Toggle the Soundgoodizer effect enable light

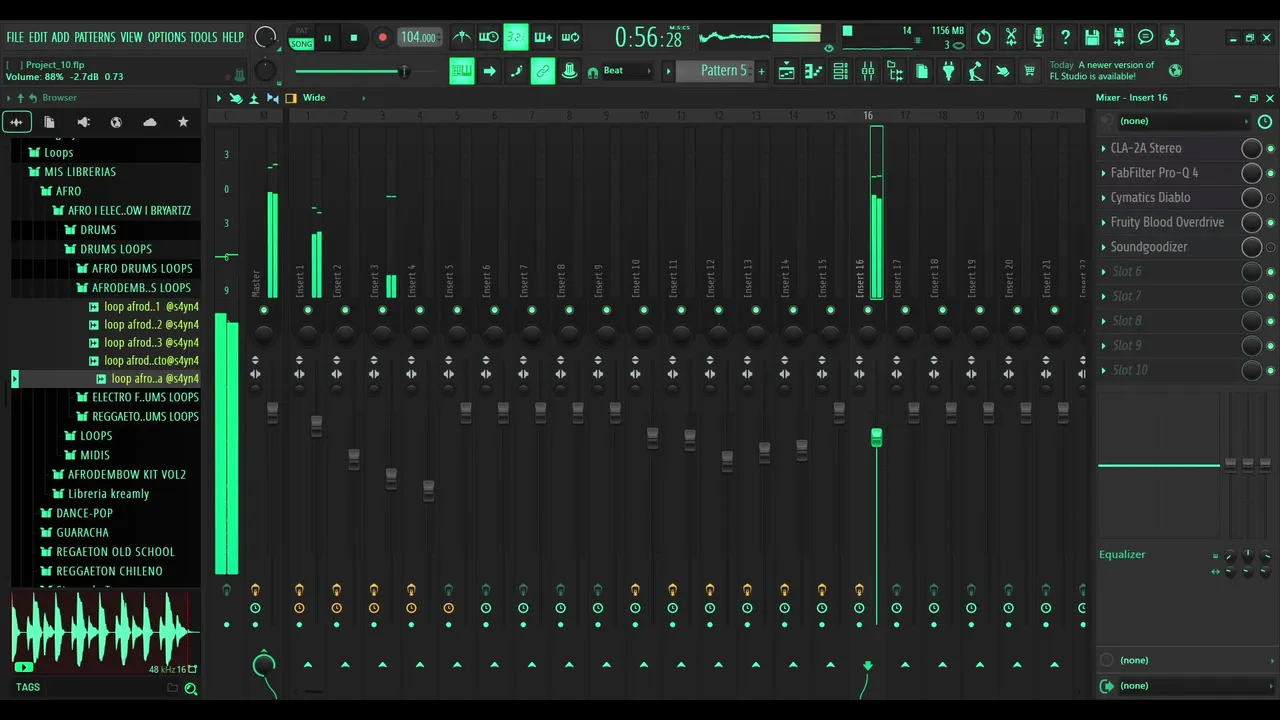[1271, 247]
